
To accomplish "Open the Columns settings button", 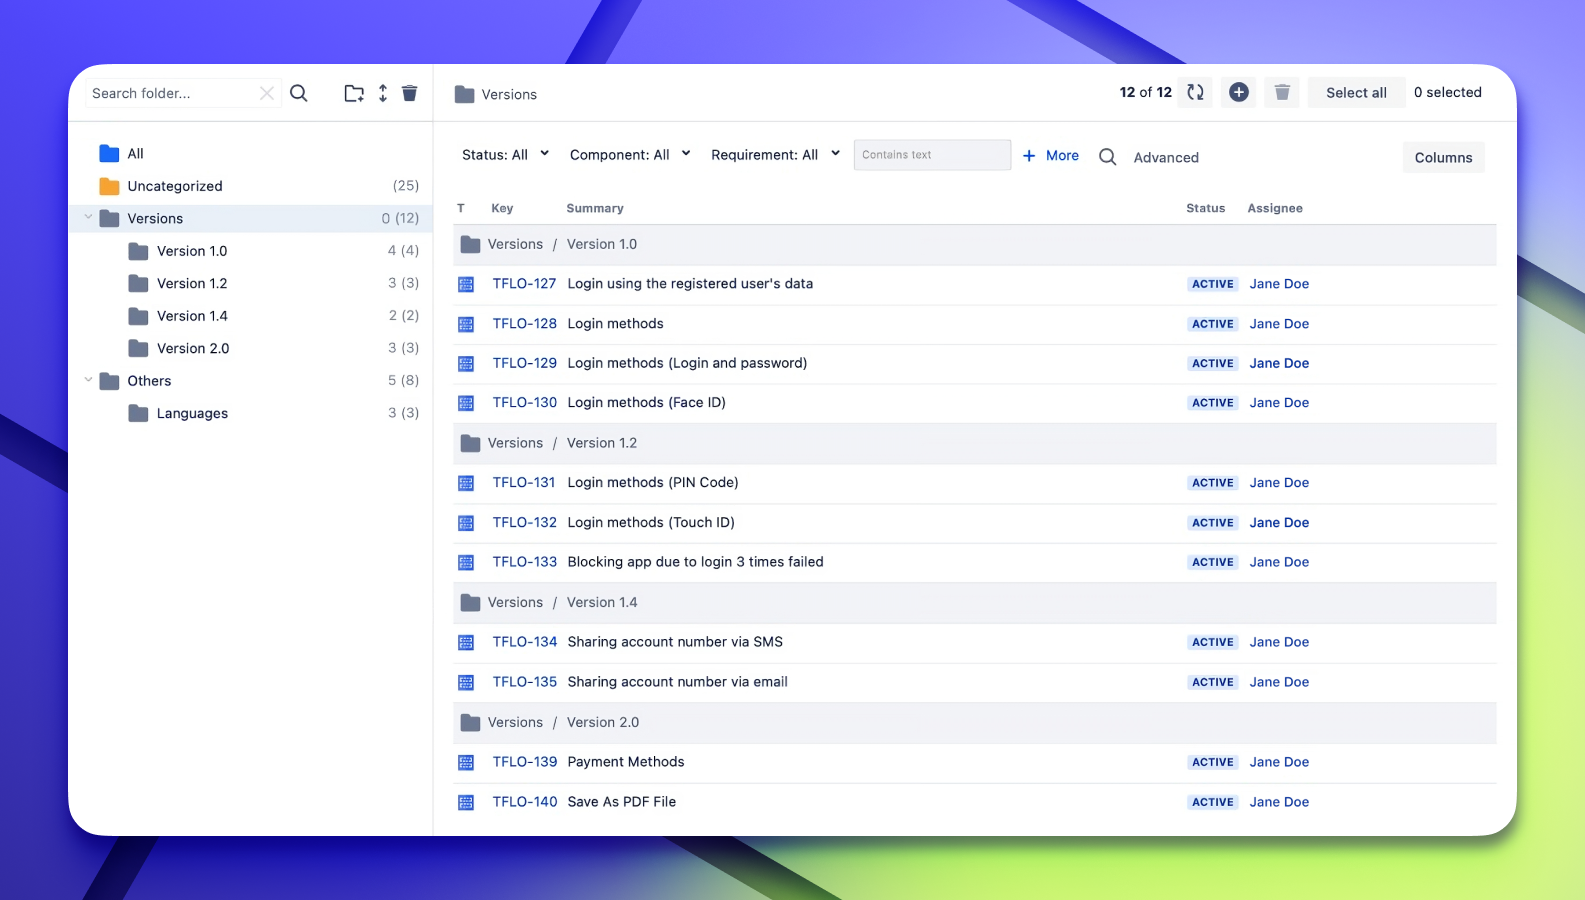I will pyautogui.click(x=1442, y=157).
